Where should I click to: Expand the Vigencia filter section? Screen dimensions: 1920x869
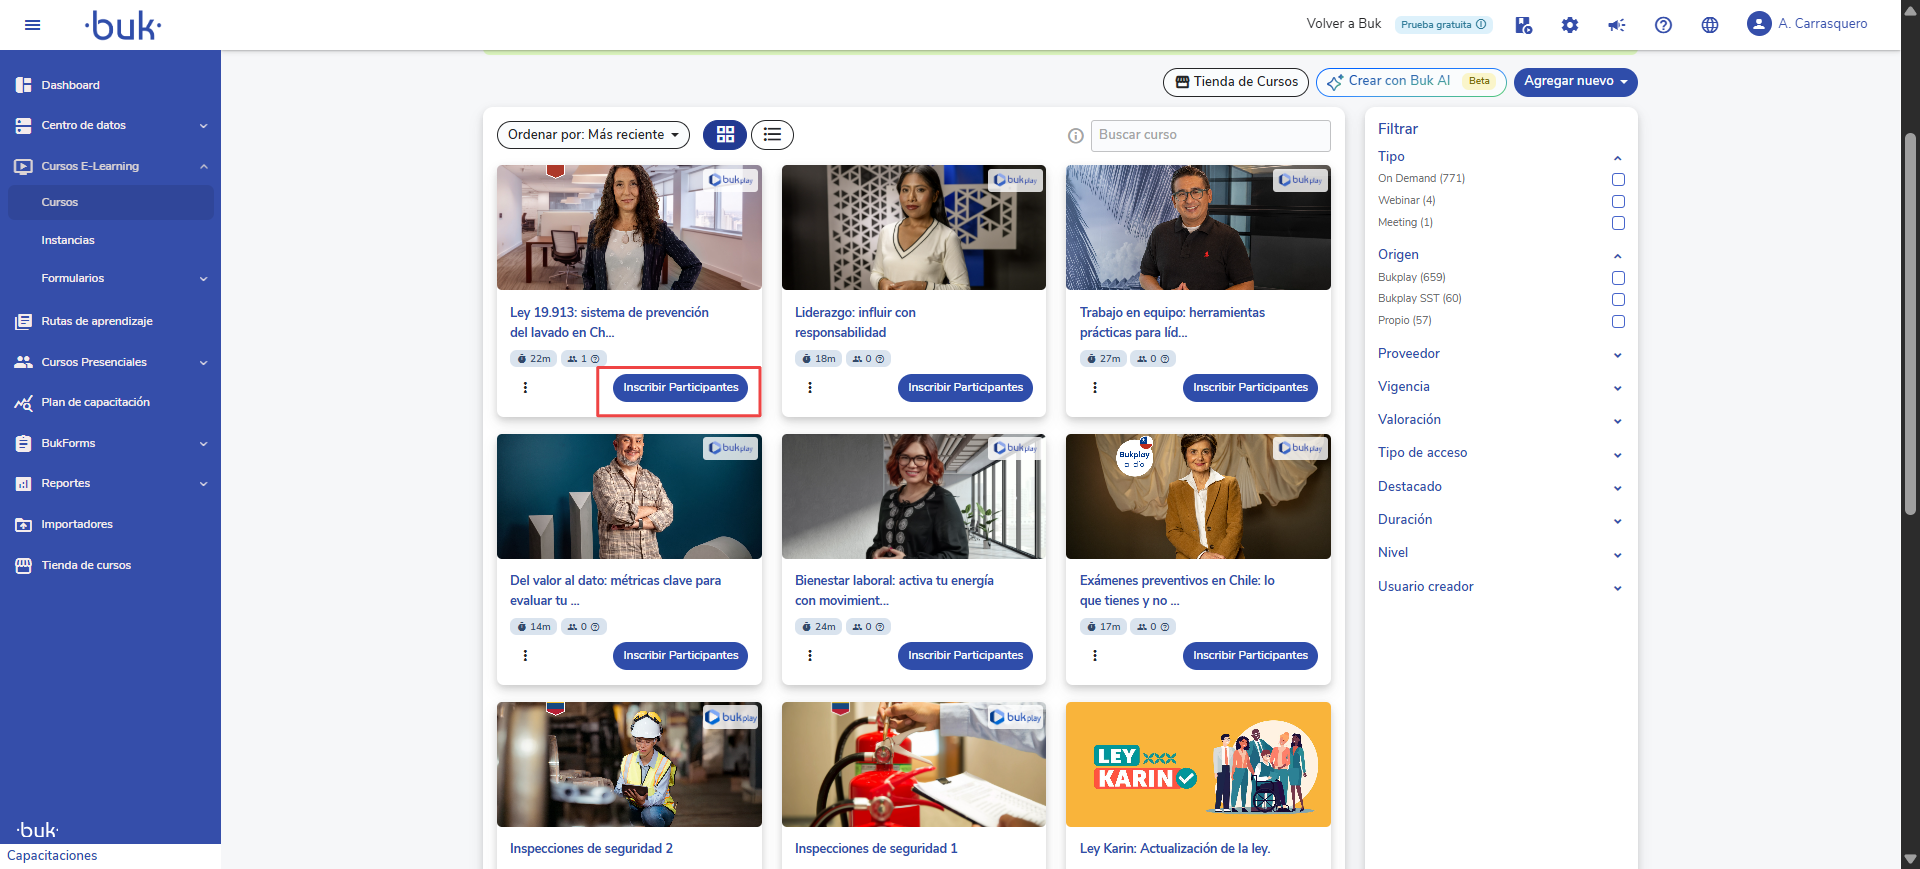[x=1617, y=388]
